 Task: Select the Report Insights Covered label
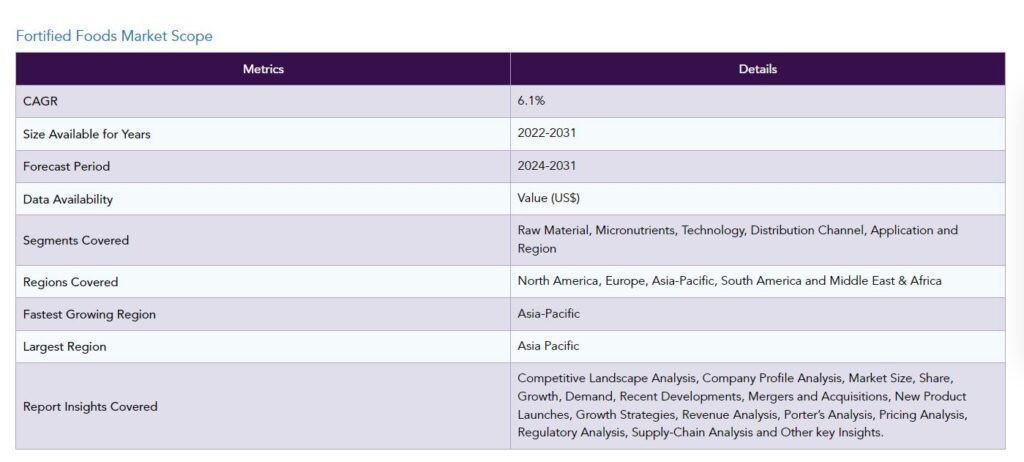(x=90, y=406)
